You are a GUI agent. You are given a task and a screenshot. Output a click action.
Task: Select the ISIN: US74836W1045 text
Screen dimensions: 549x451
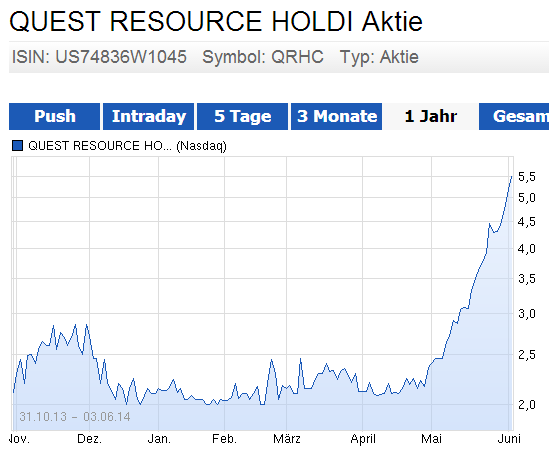pyautogui.click(x=99, y=57)
